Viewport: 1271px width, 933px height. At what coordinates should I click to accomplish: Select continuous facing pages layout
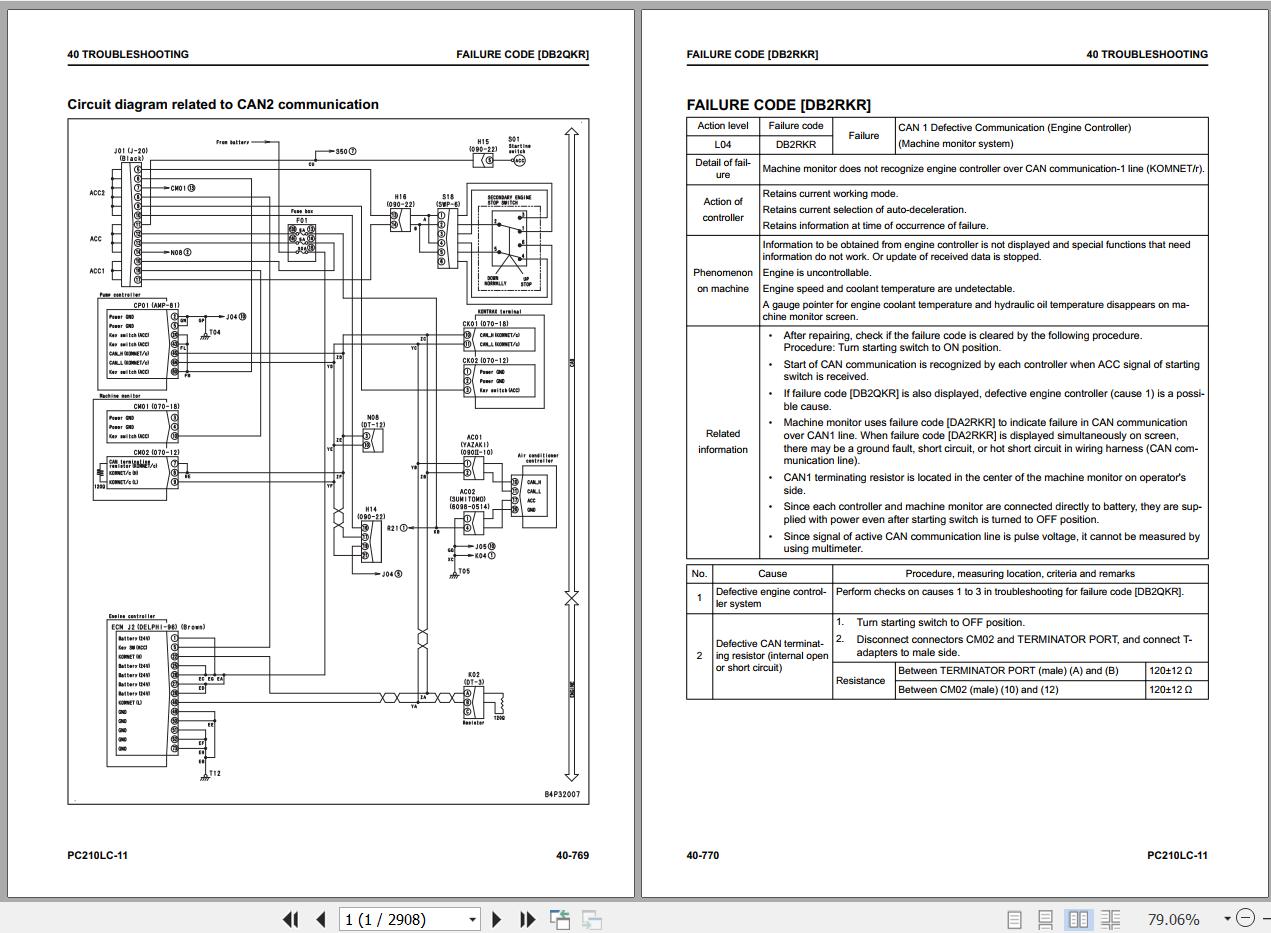tap(1110, 919)
